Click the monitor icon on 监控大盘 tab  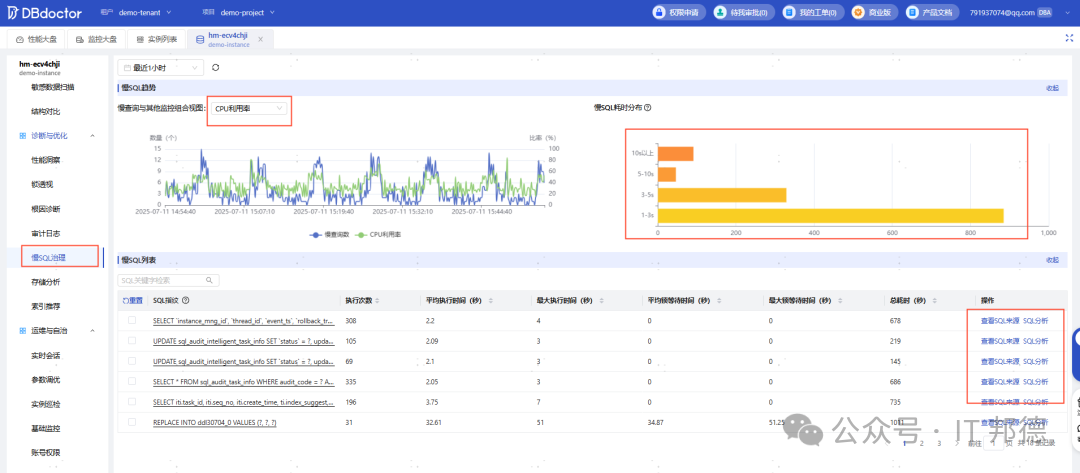tap(80, 39)
